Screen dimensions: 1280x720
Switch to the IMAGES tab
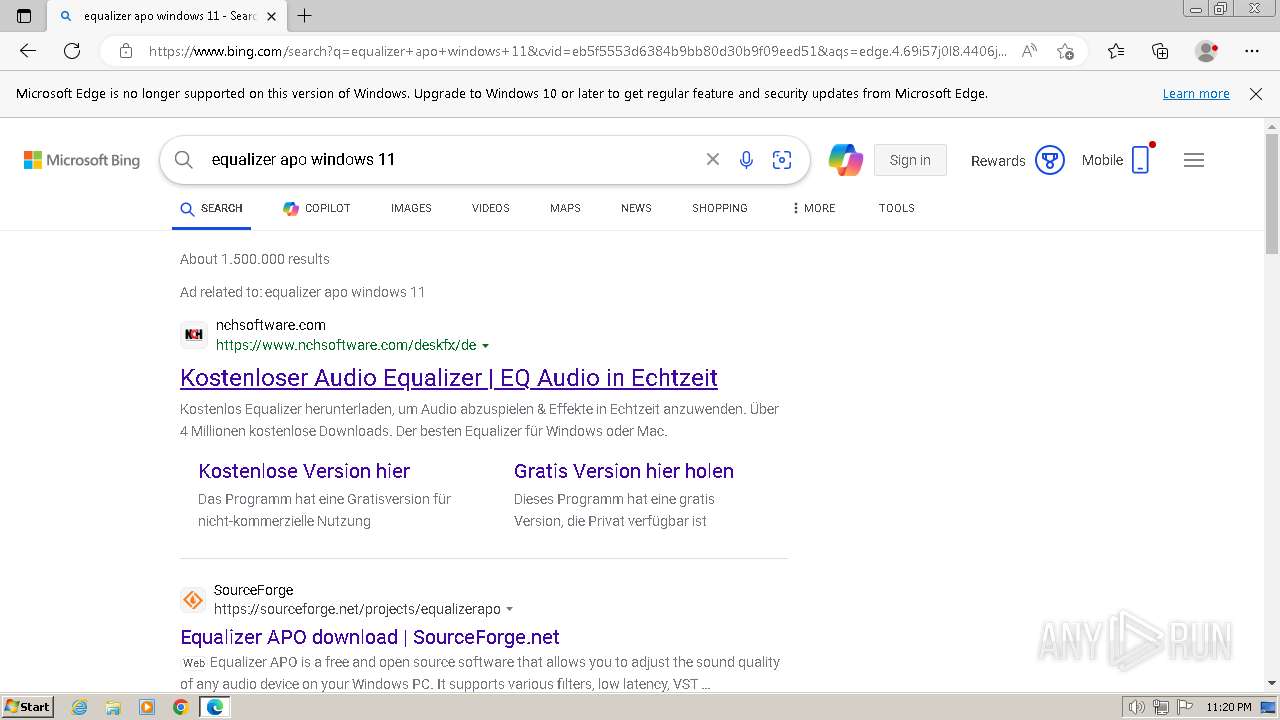pyautogui.click(x=411, y=208)
